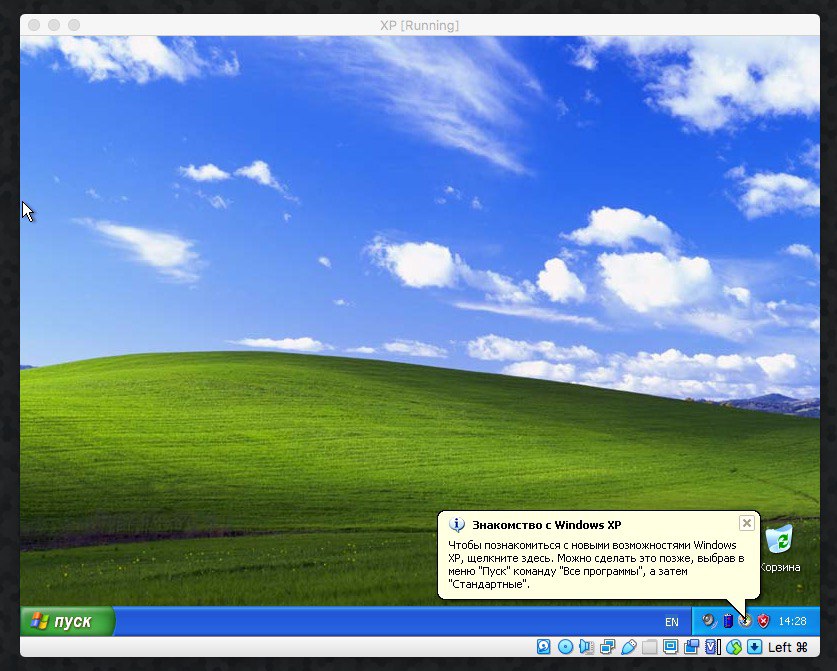Click the VirtualBox display settings icon
837x671 pixels.
coord(670,647)
